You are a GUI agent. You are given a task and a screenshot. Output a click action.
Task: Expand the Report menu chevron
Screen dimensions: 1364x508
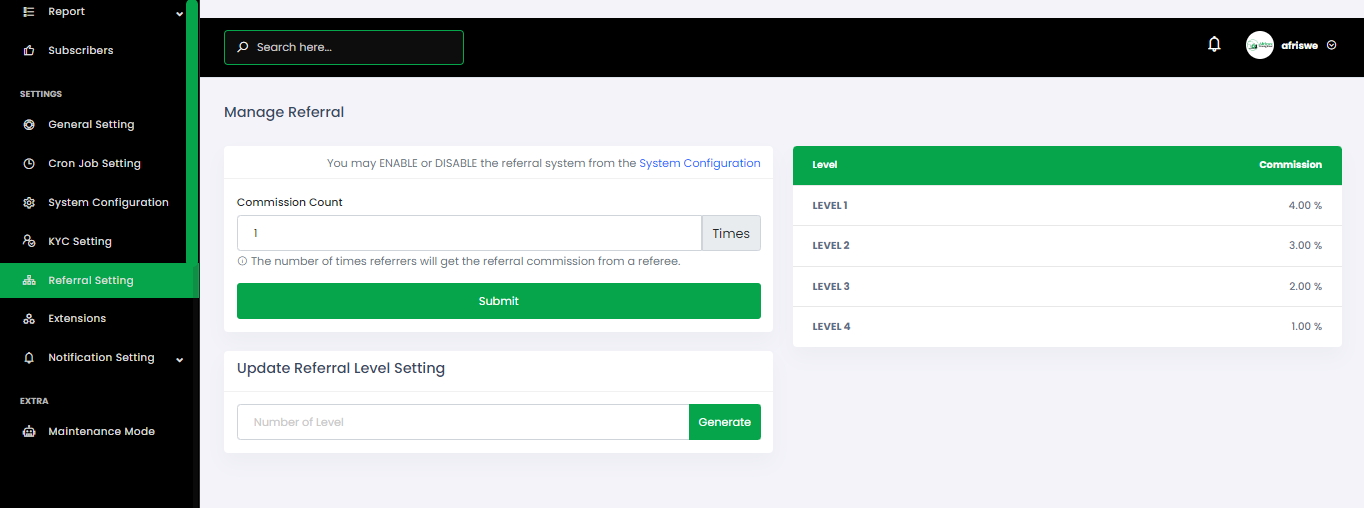[x=179, y=13]
